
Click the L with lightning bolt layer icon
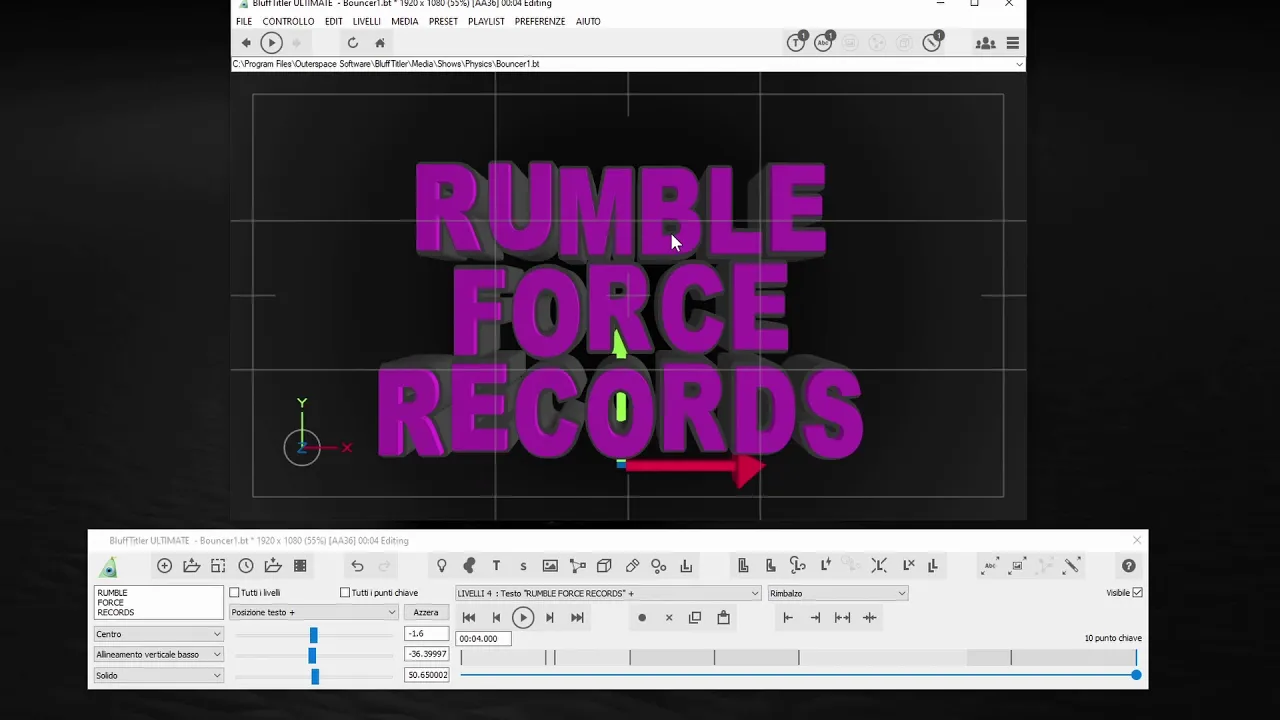click(825, 566)
